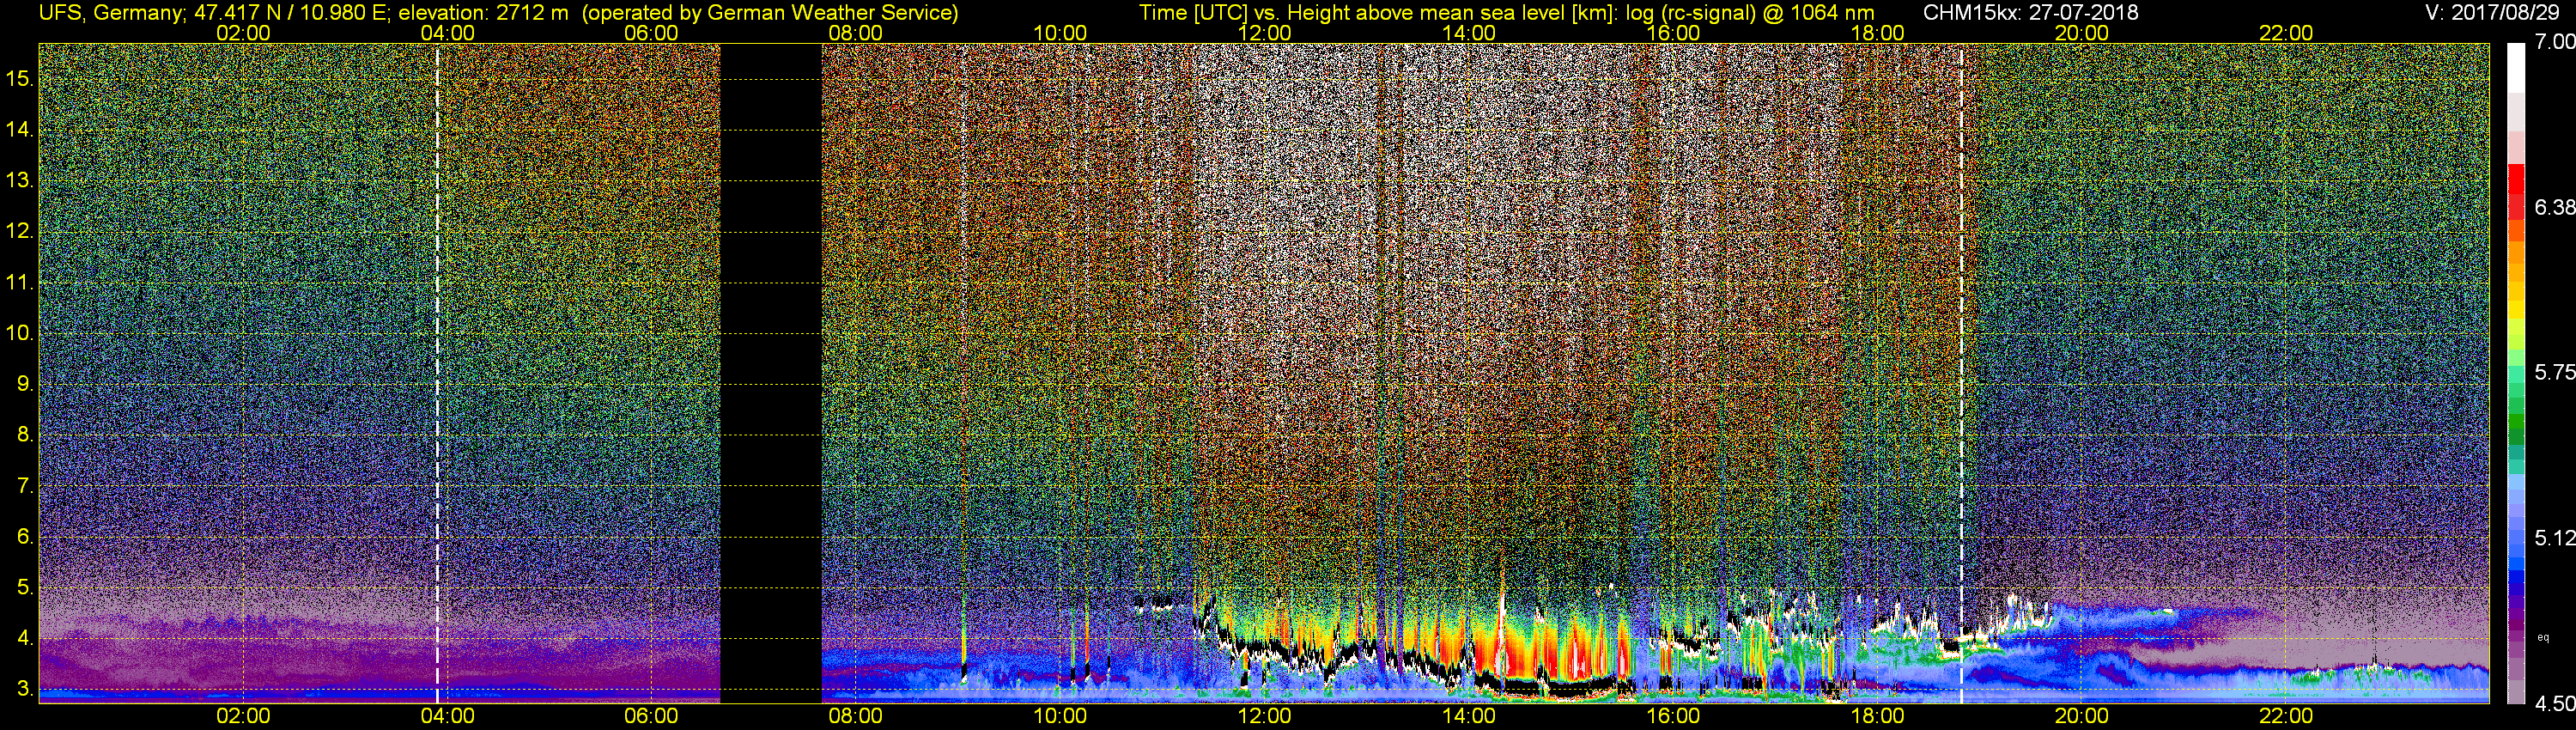Click the '08:00' label on the top time axis
This screenshot has height=730, width=2576.
856,33
